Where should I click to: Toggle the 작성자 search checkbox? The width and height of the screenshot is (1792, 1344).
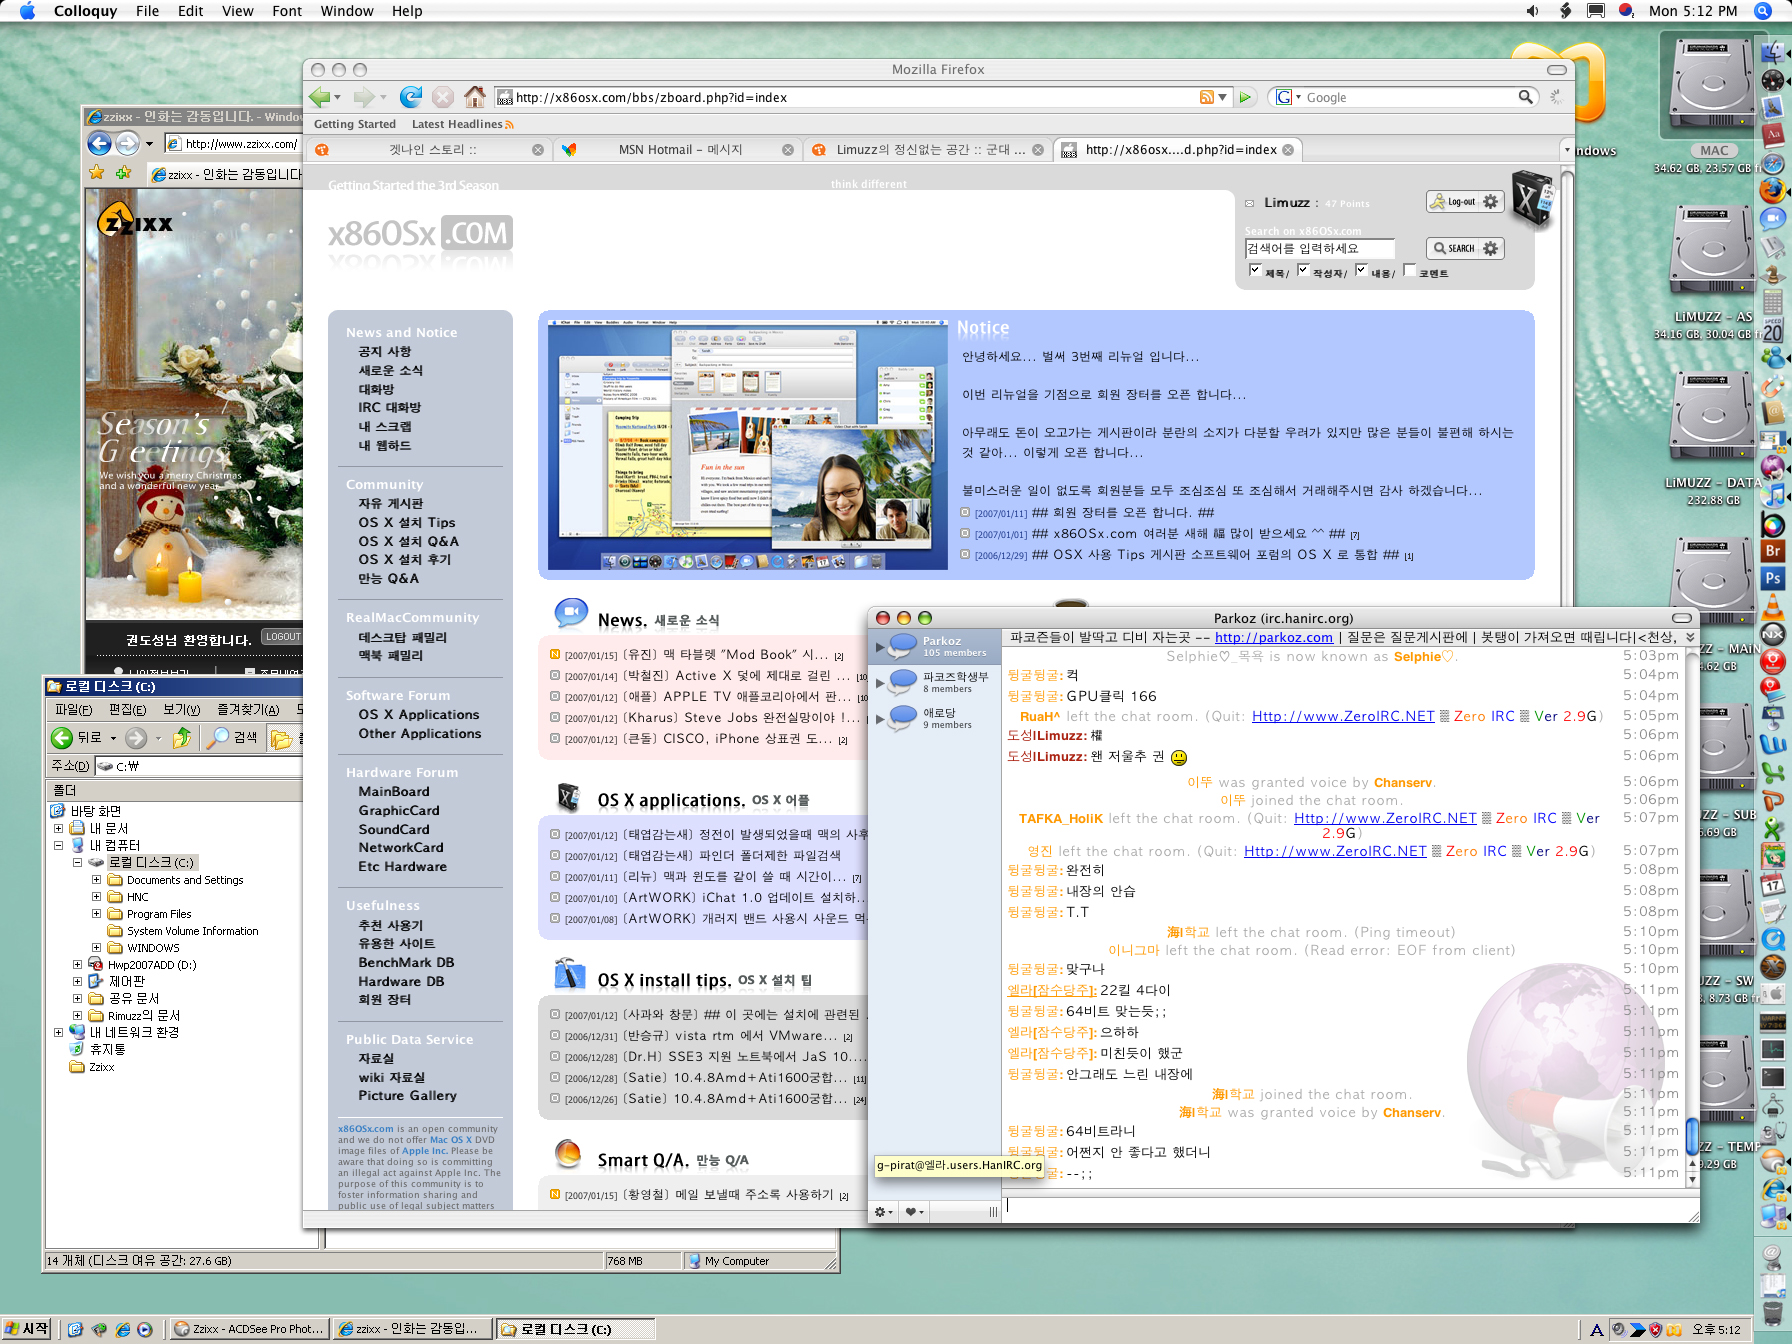1303,270
